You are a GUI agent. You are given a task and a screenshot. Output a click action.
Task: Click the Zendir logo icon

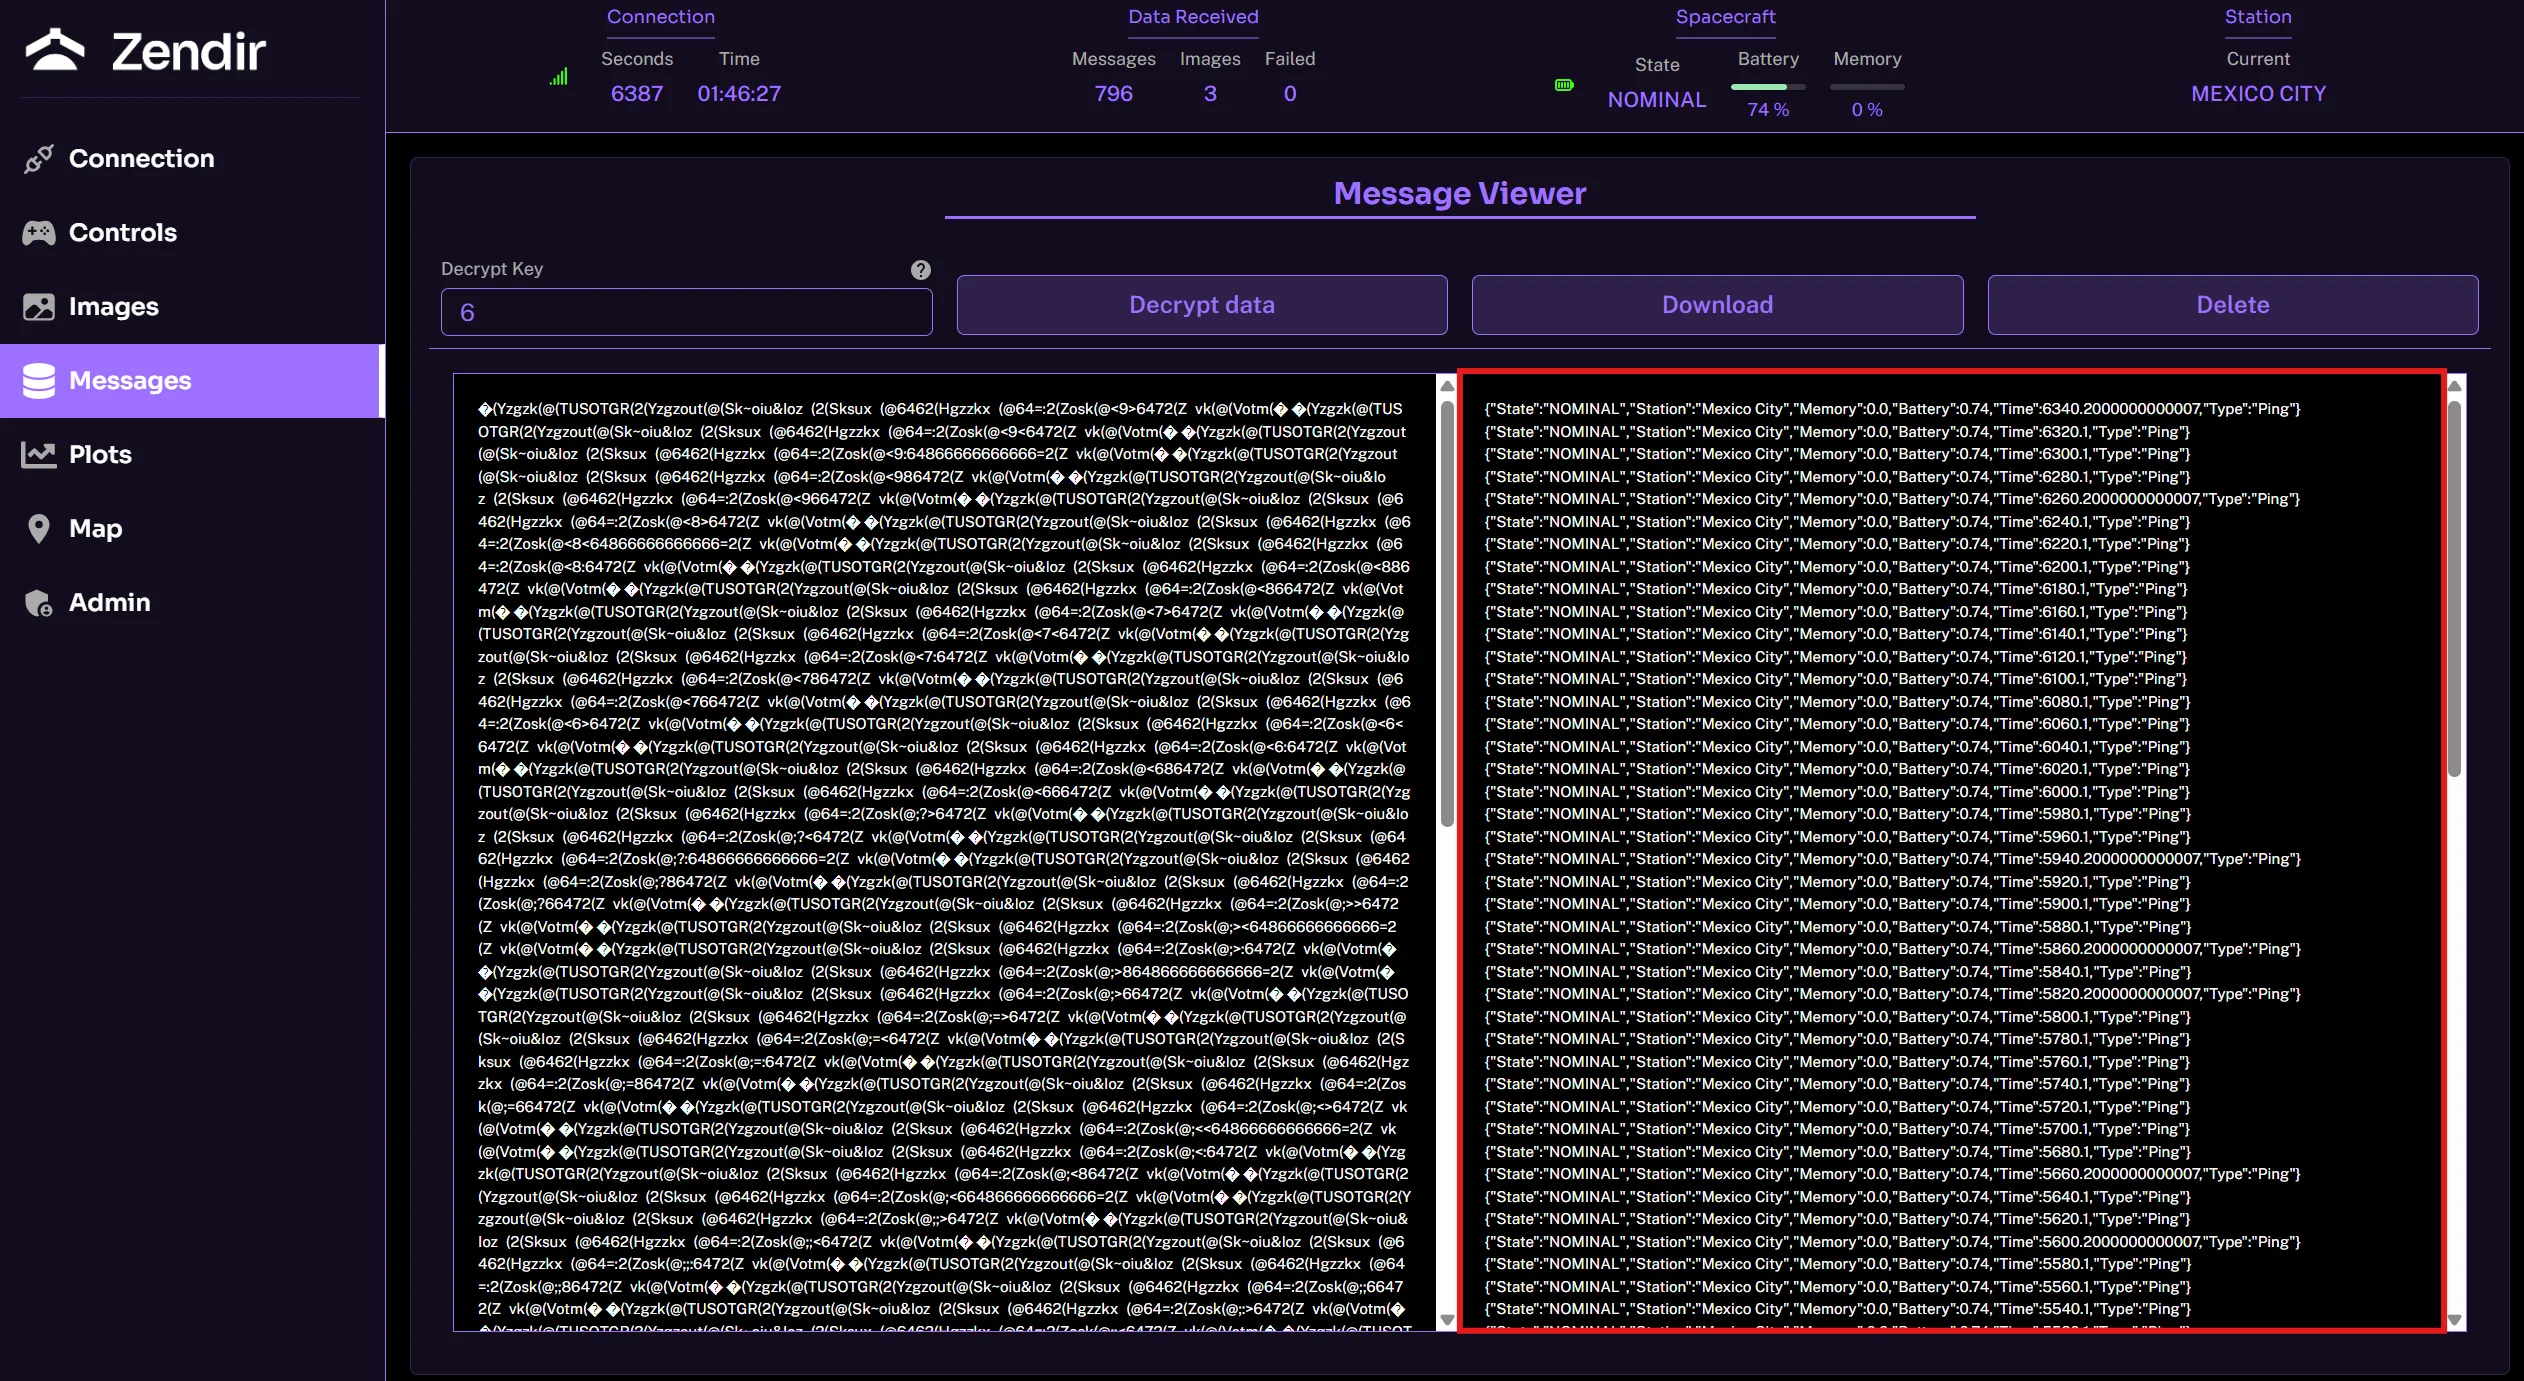(x=55, y=50)
